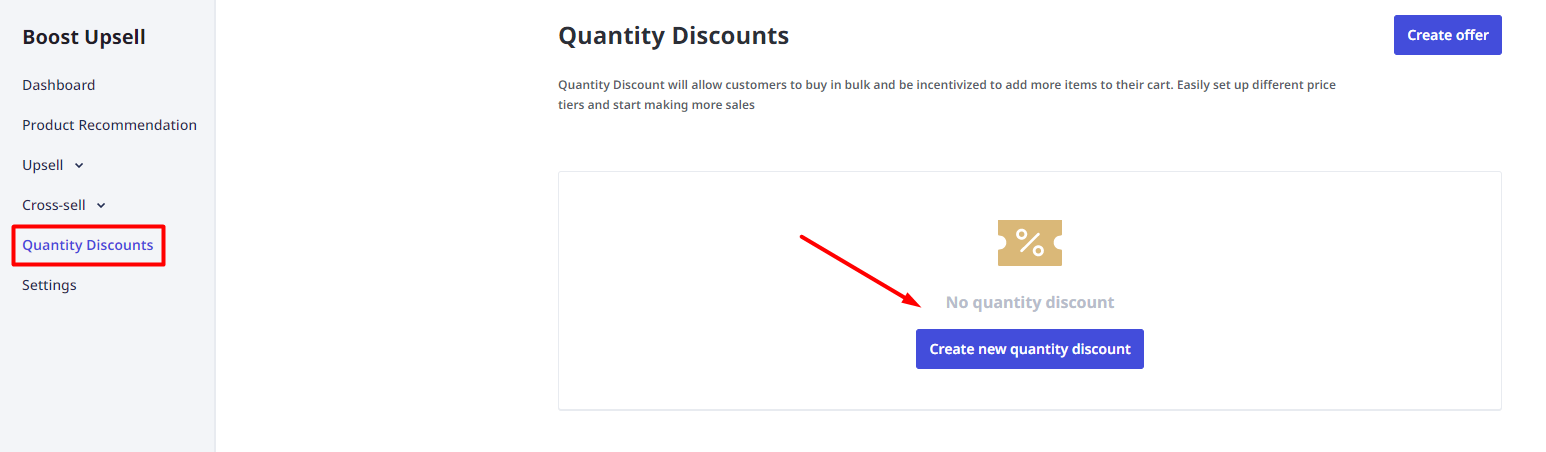Viewport: 1546px width, 452px height.
Task: Click Create new quantity discount button
Action: [x=1029, y=349]
